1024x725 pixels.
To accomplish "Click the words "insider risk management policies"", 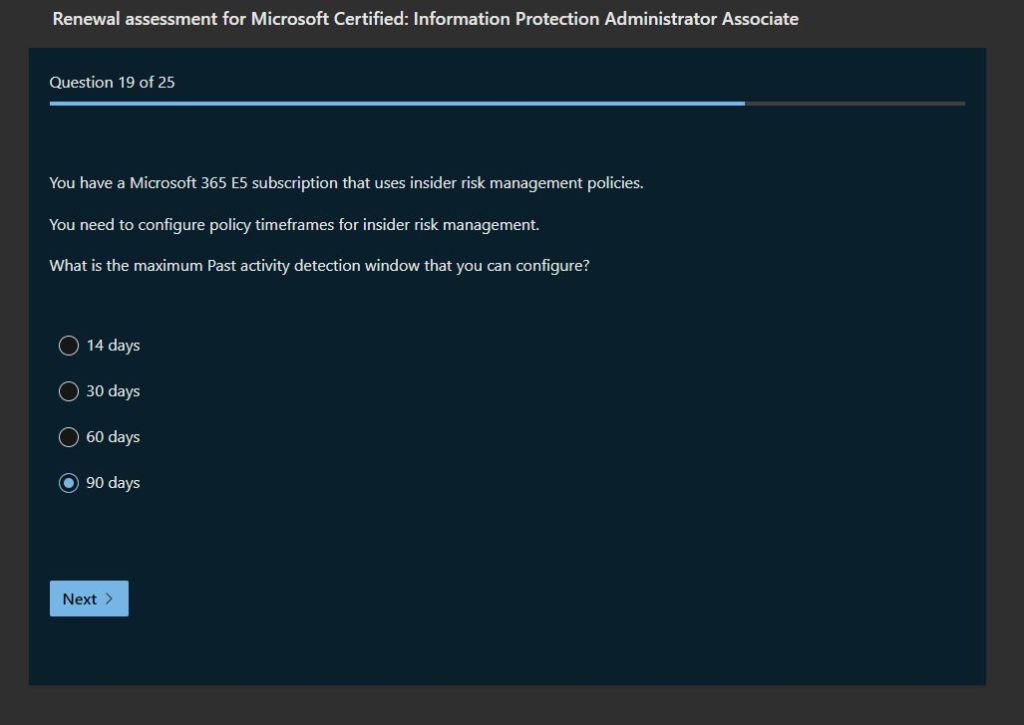I will [526, 184].
